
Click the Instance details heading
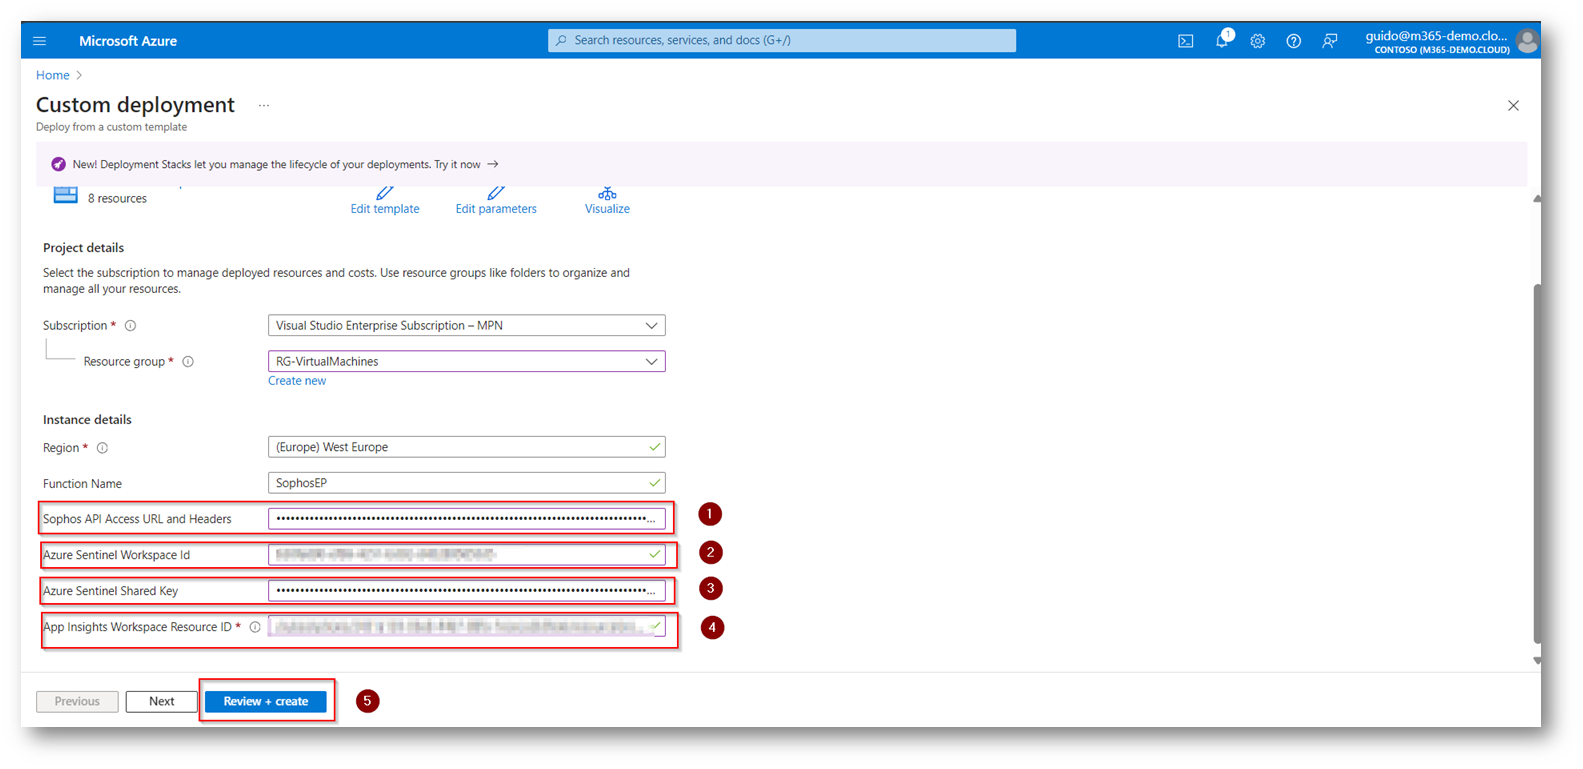(x=87, y=420)
